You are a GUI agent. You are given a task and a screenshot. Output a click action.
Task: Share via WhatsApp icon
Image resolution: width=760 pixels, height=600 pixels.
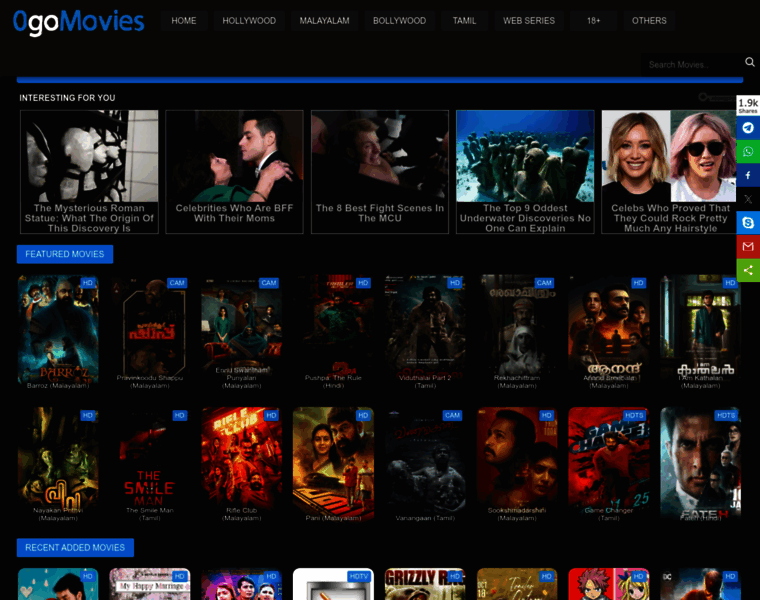pyautogui.click(x=748, y=151)
